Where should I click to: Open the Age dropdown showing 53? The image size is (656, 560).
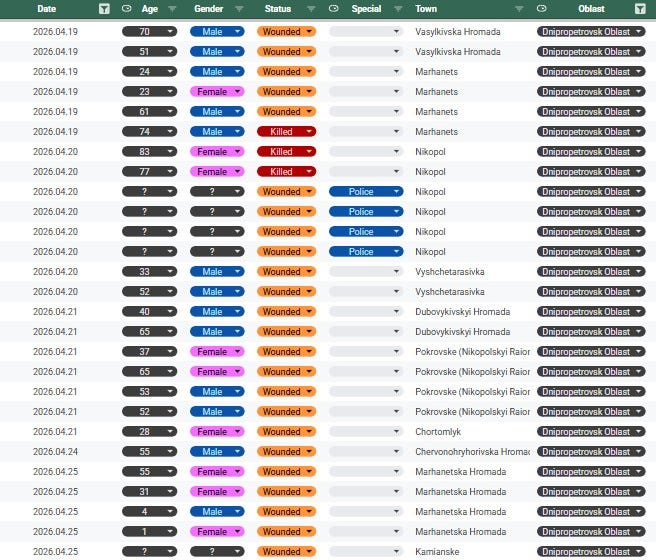[x=149, y=392]
